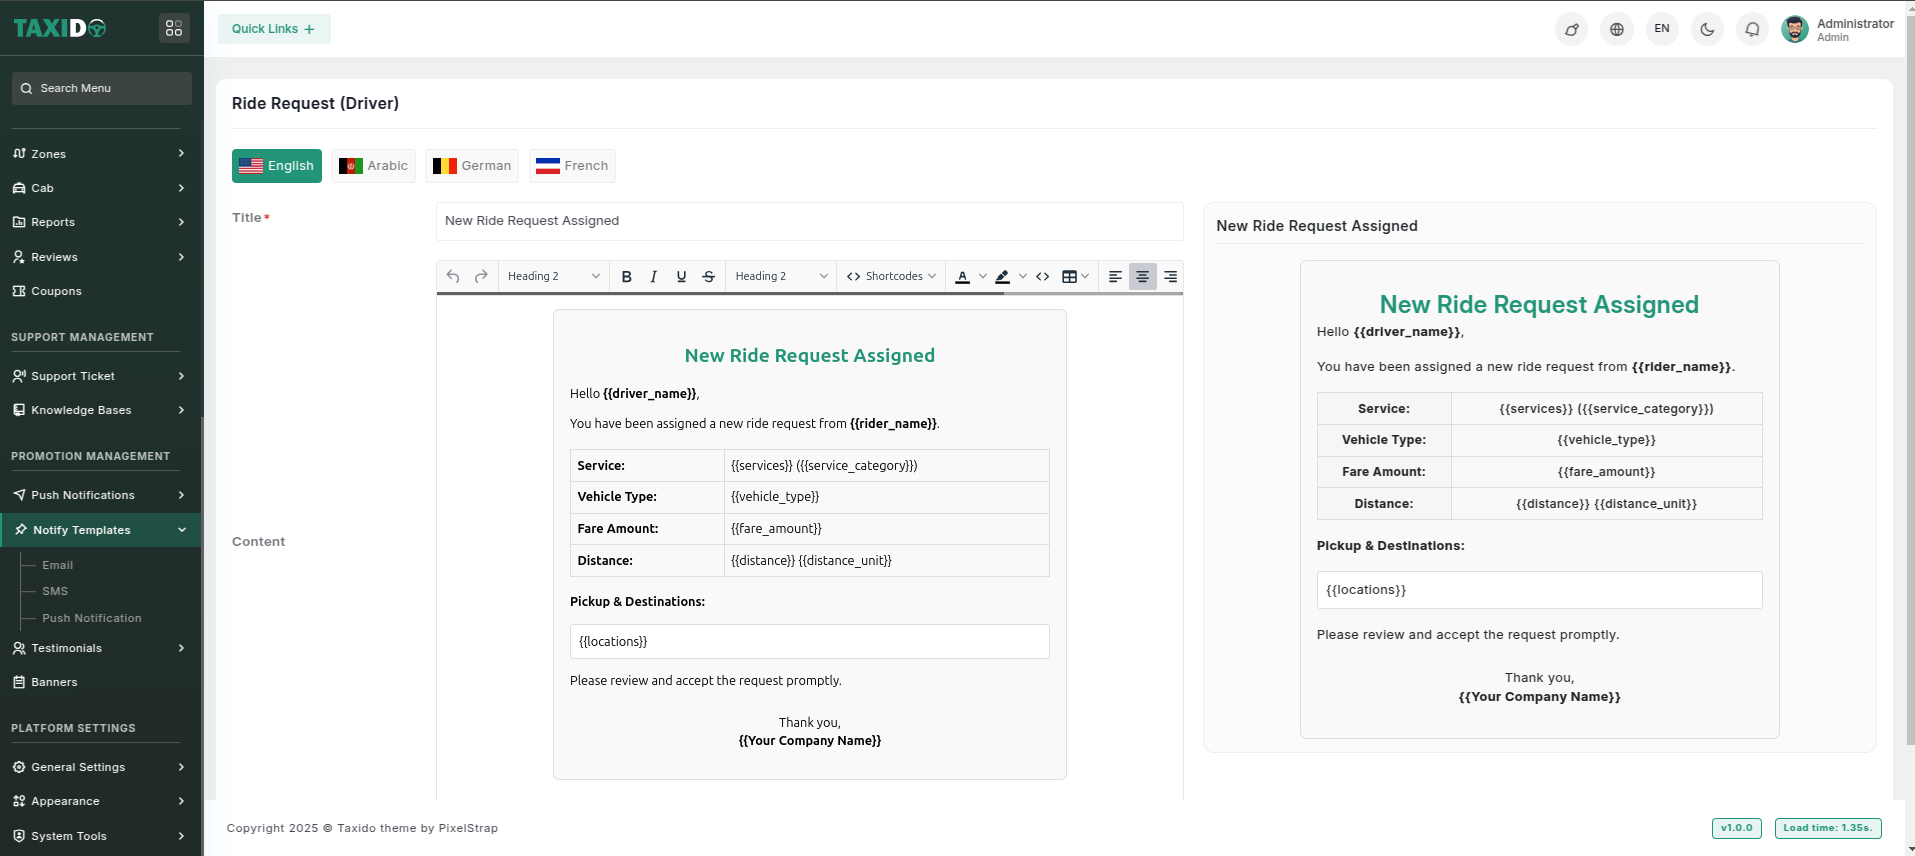Align text to the left

click(x=1115, y=277)
